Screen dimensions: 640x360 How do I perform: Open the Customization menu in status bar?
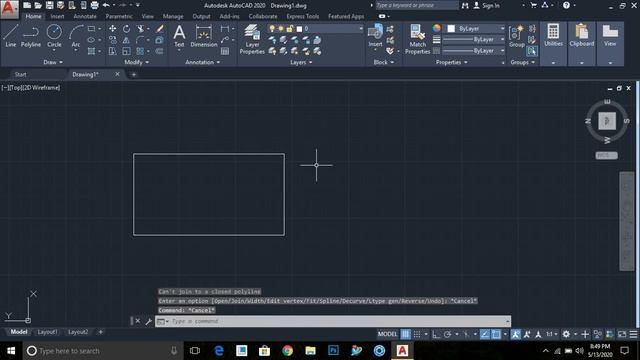633,334
